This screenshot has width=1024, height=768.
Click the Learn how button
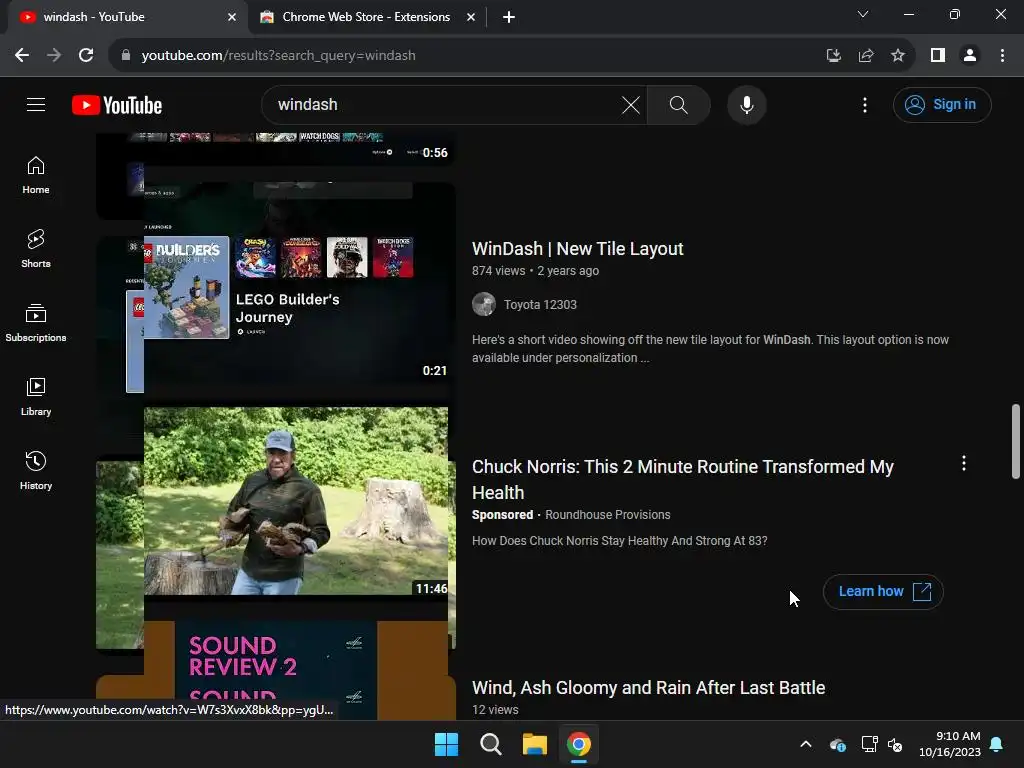tap(883, 592)
